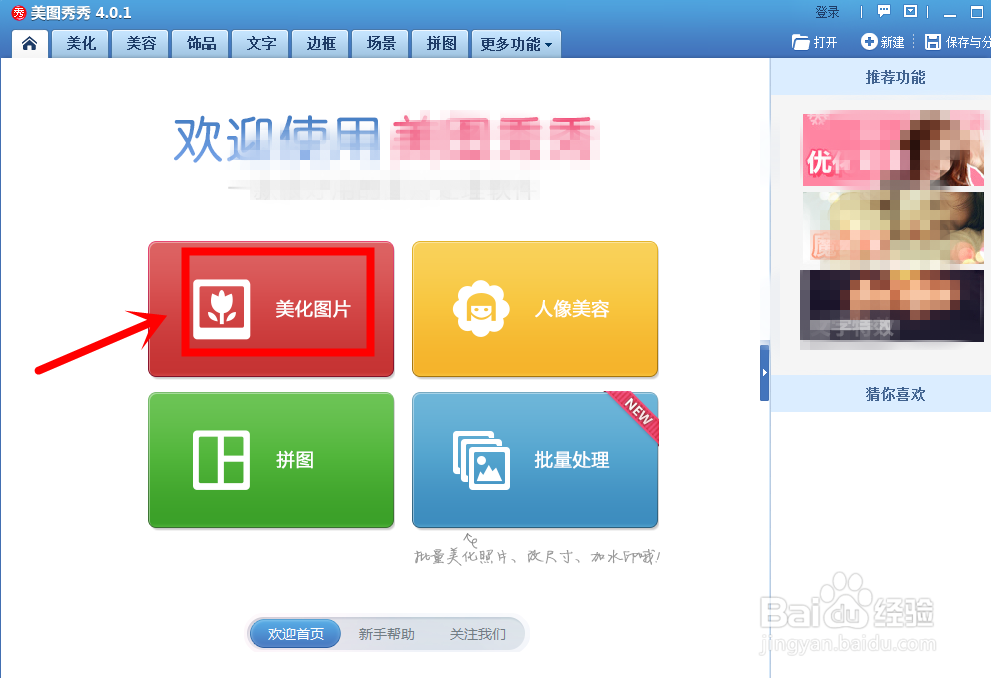Click the title bar dropdown menu icon
The width and height of the screenshot is (991, 678).
[x=911, y=11]
